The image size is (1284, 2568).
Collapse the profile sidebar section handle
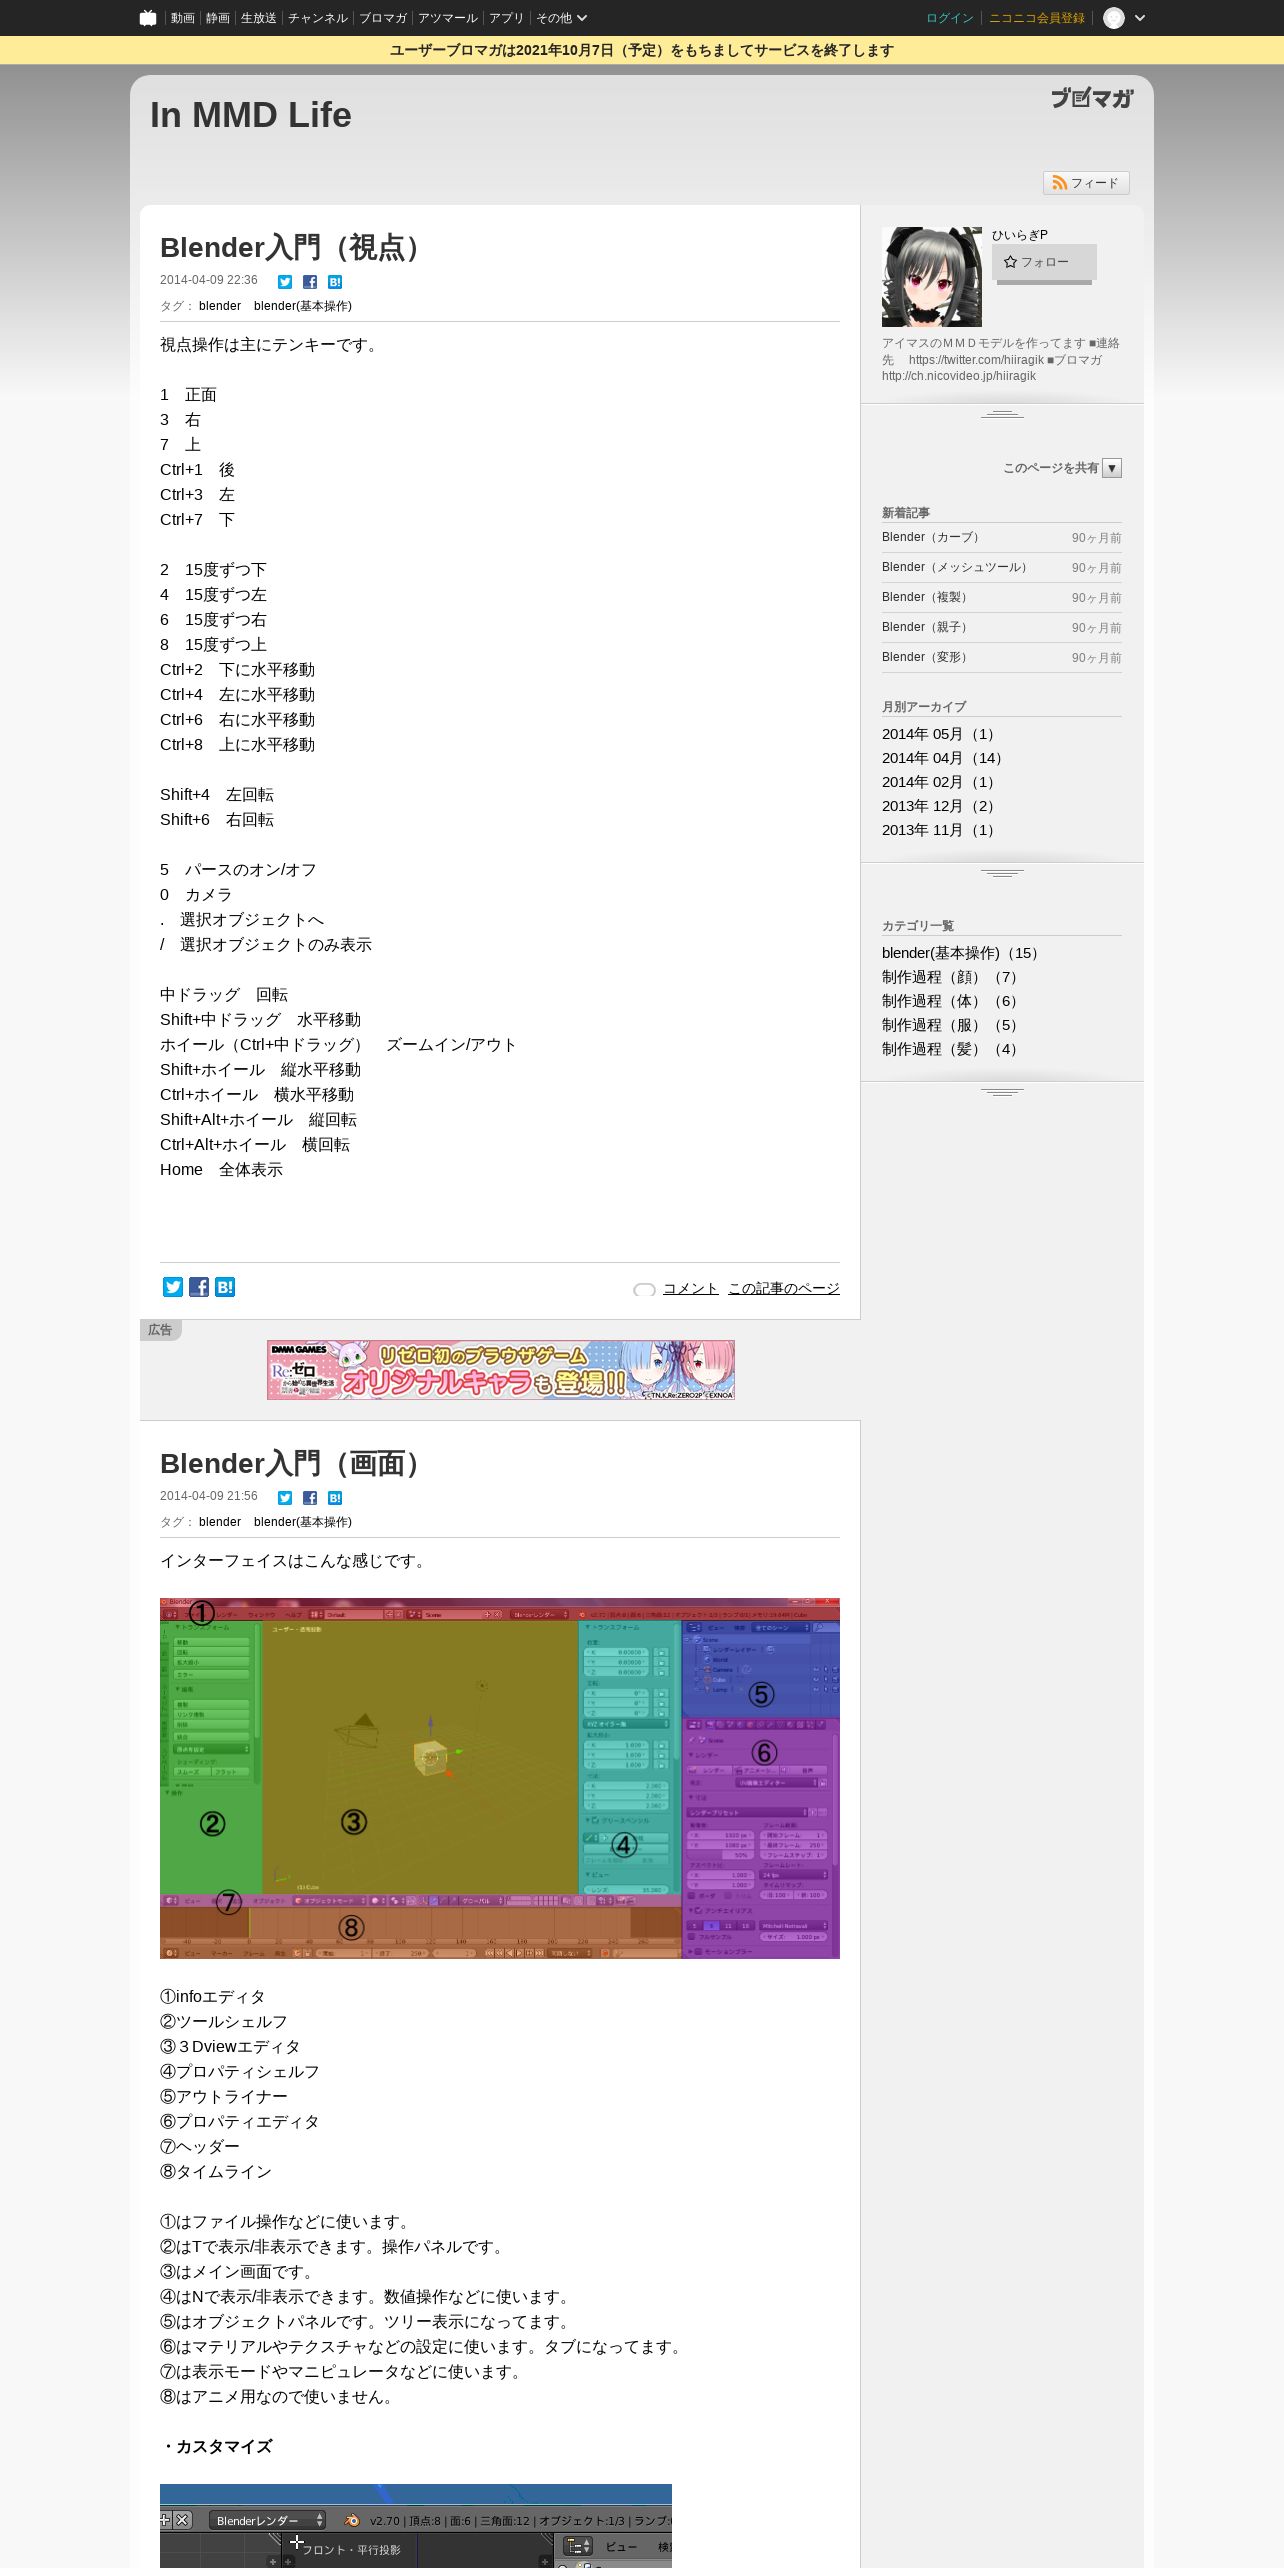click(x=1002, y=414)
